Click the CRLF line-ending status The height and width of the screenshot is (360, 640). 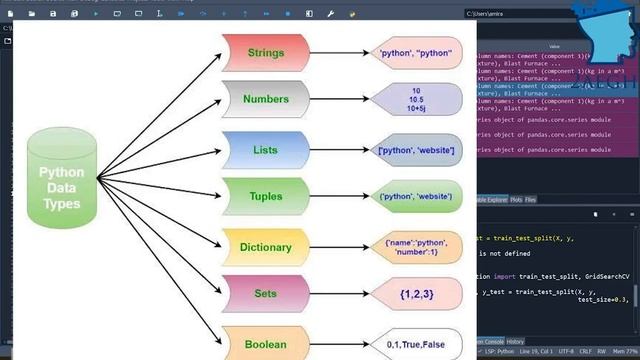[x=585, y=351]
